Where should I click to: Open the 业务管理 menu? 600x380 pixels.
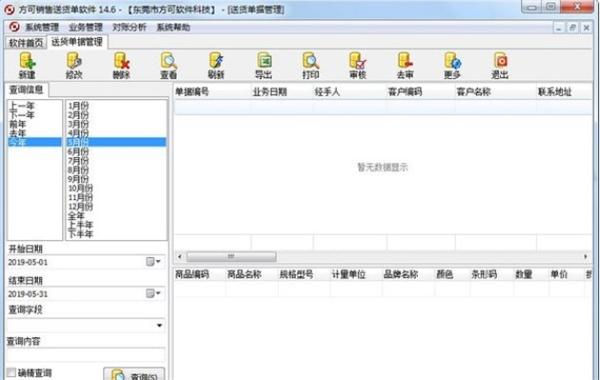(x=86, y=27)
